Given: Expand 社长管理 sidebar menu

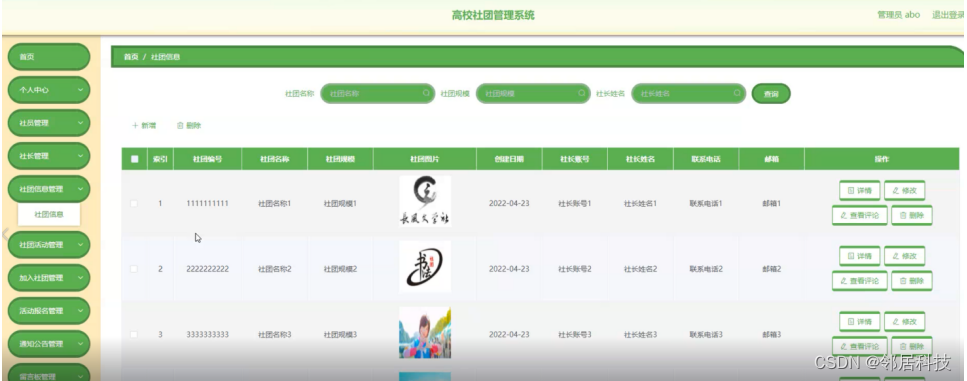Looking at the screenshot, I should click(49, 156).
